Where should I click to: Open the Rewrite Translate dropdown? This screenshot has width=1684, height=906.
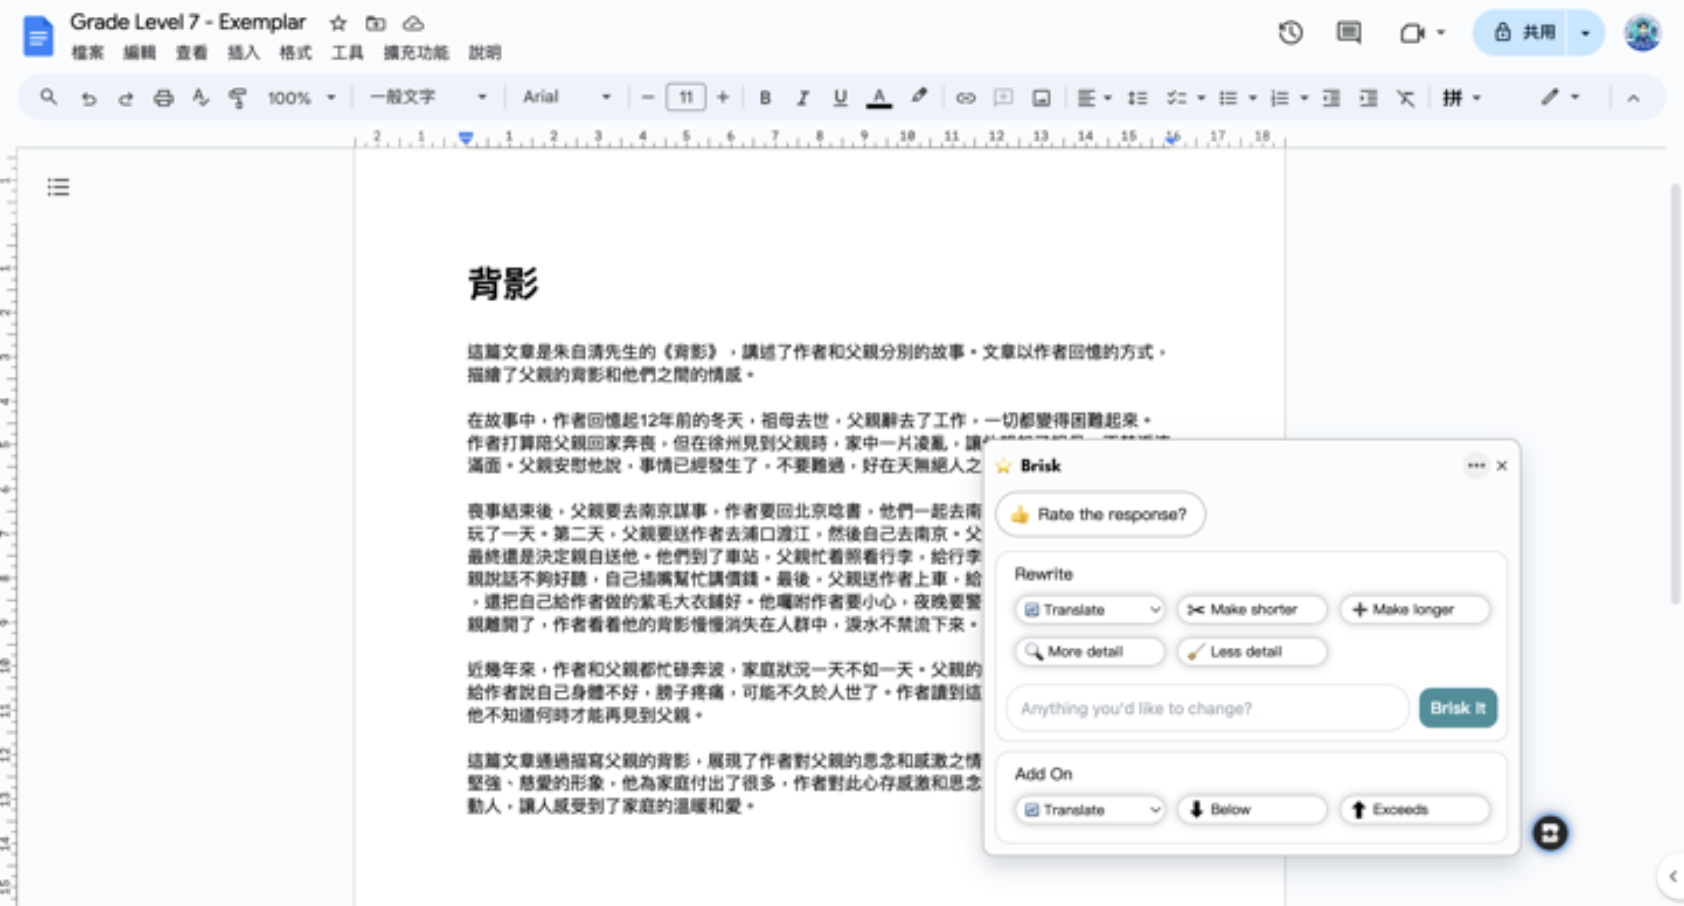(1090, 609)
